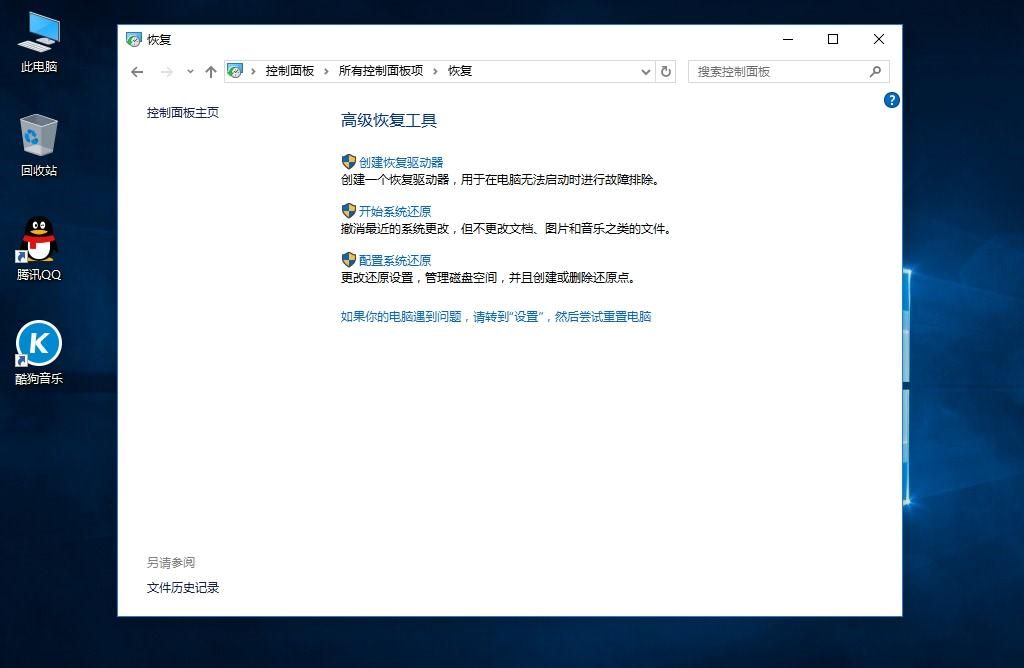1024x668 pixels.
Task: Click inside the 搜索控制面板 search box
Action: (780, 71)
